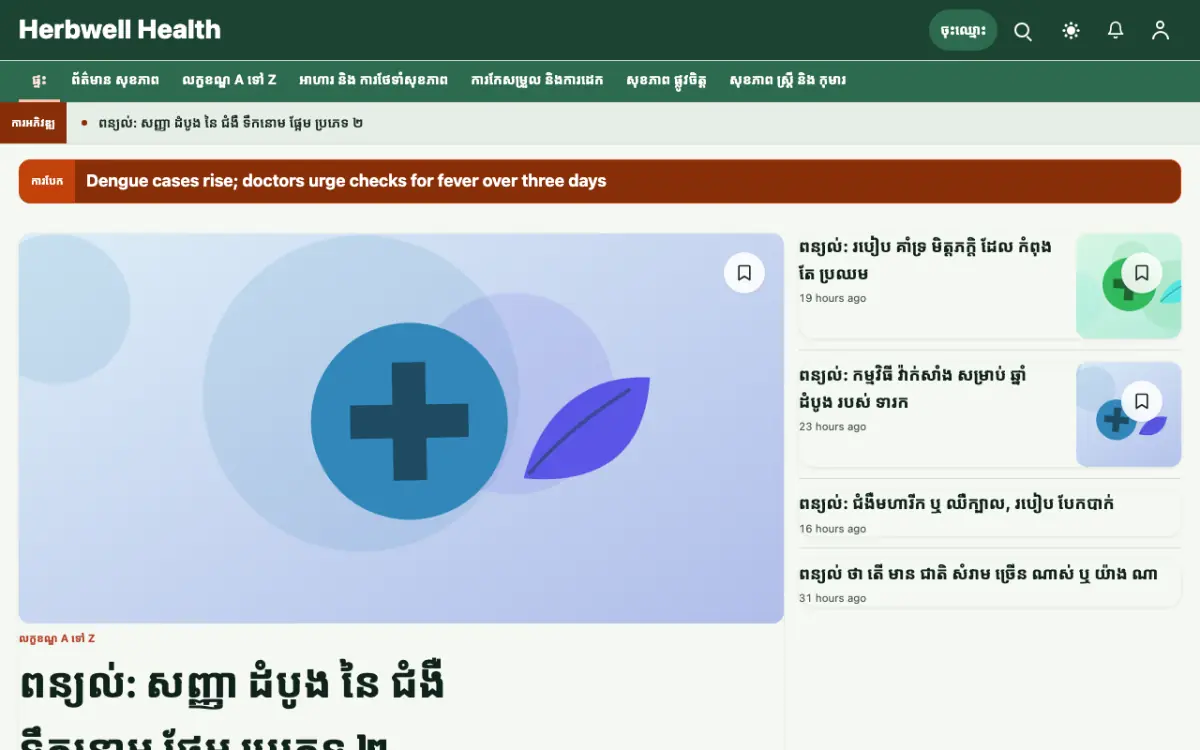Open the សុខភាព ផ្លូវចិត្ត menu item
1200x750 pixels.
(666, 80)
